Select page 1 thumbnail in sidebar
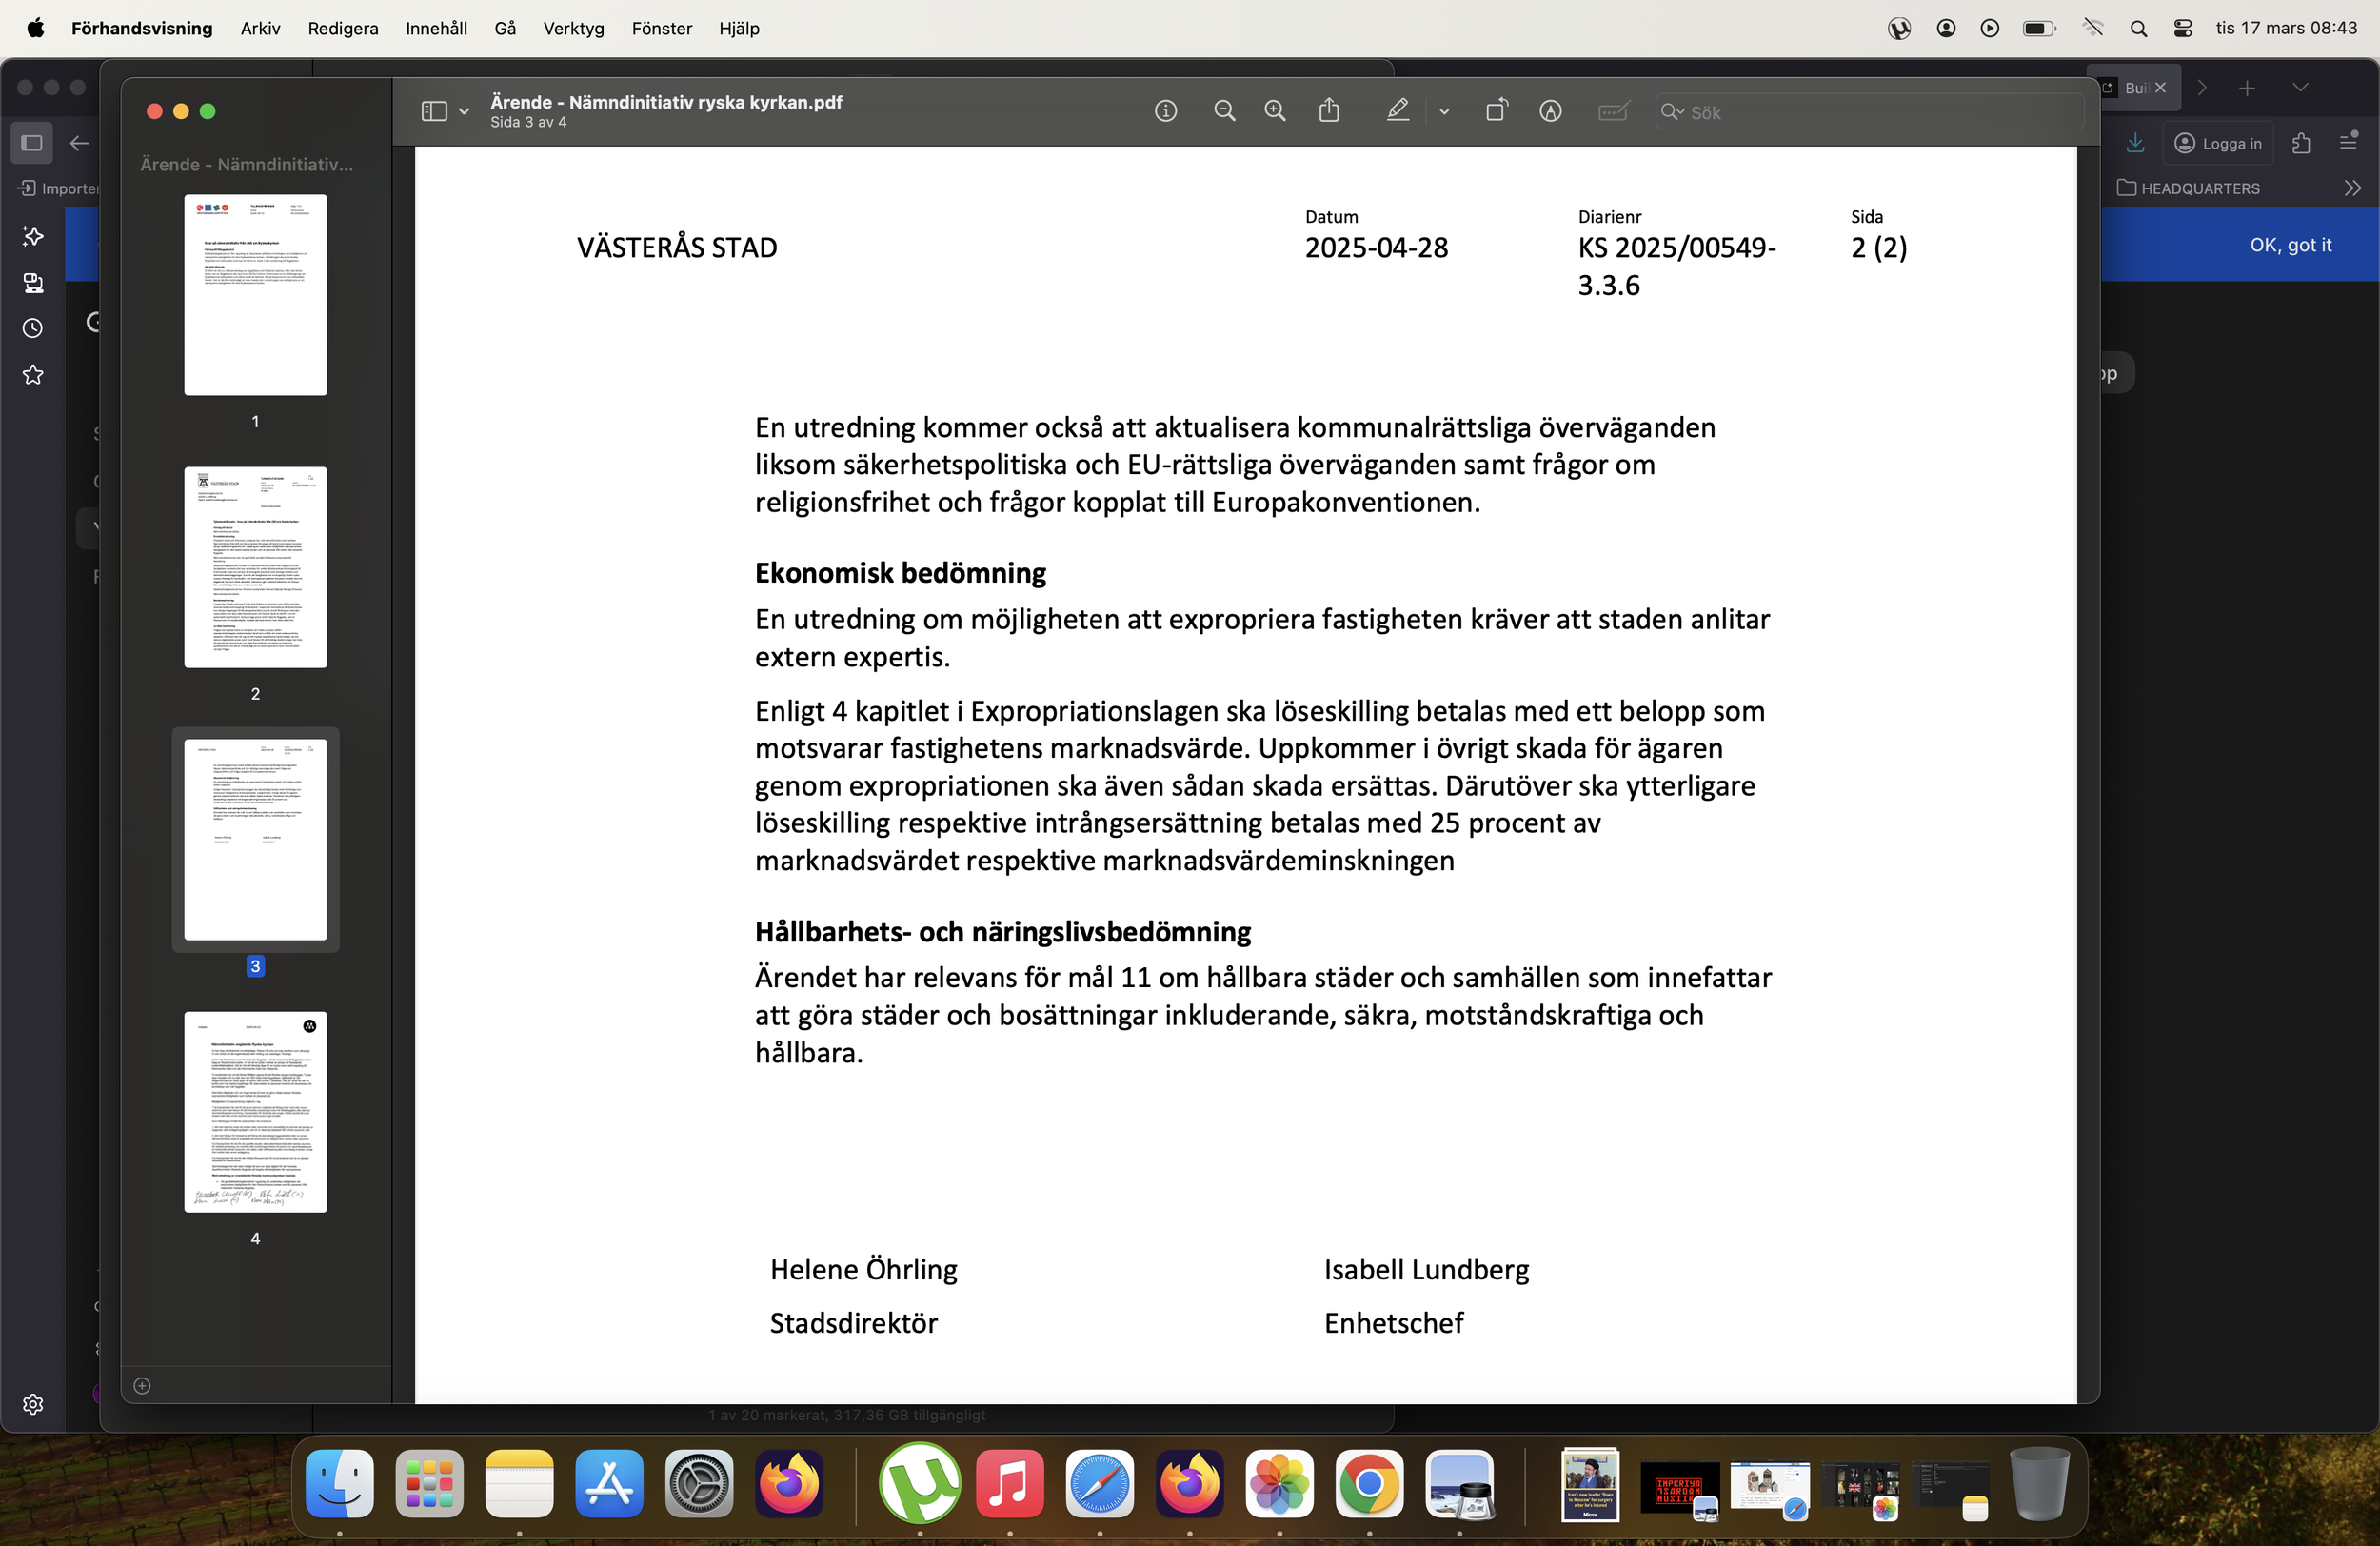 255,295
